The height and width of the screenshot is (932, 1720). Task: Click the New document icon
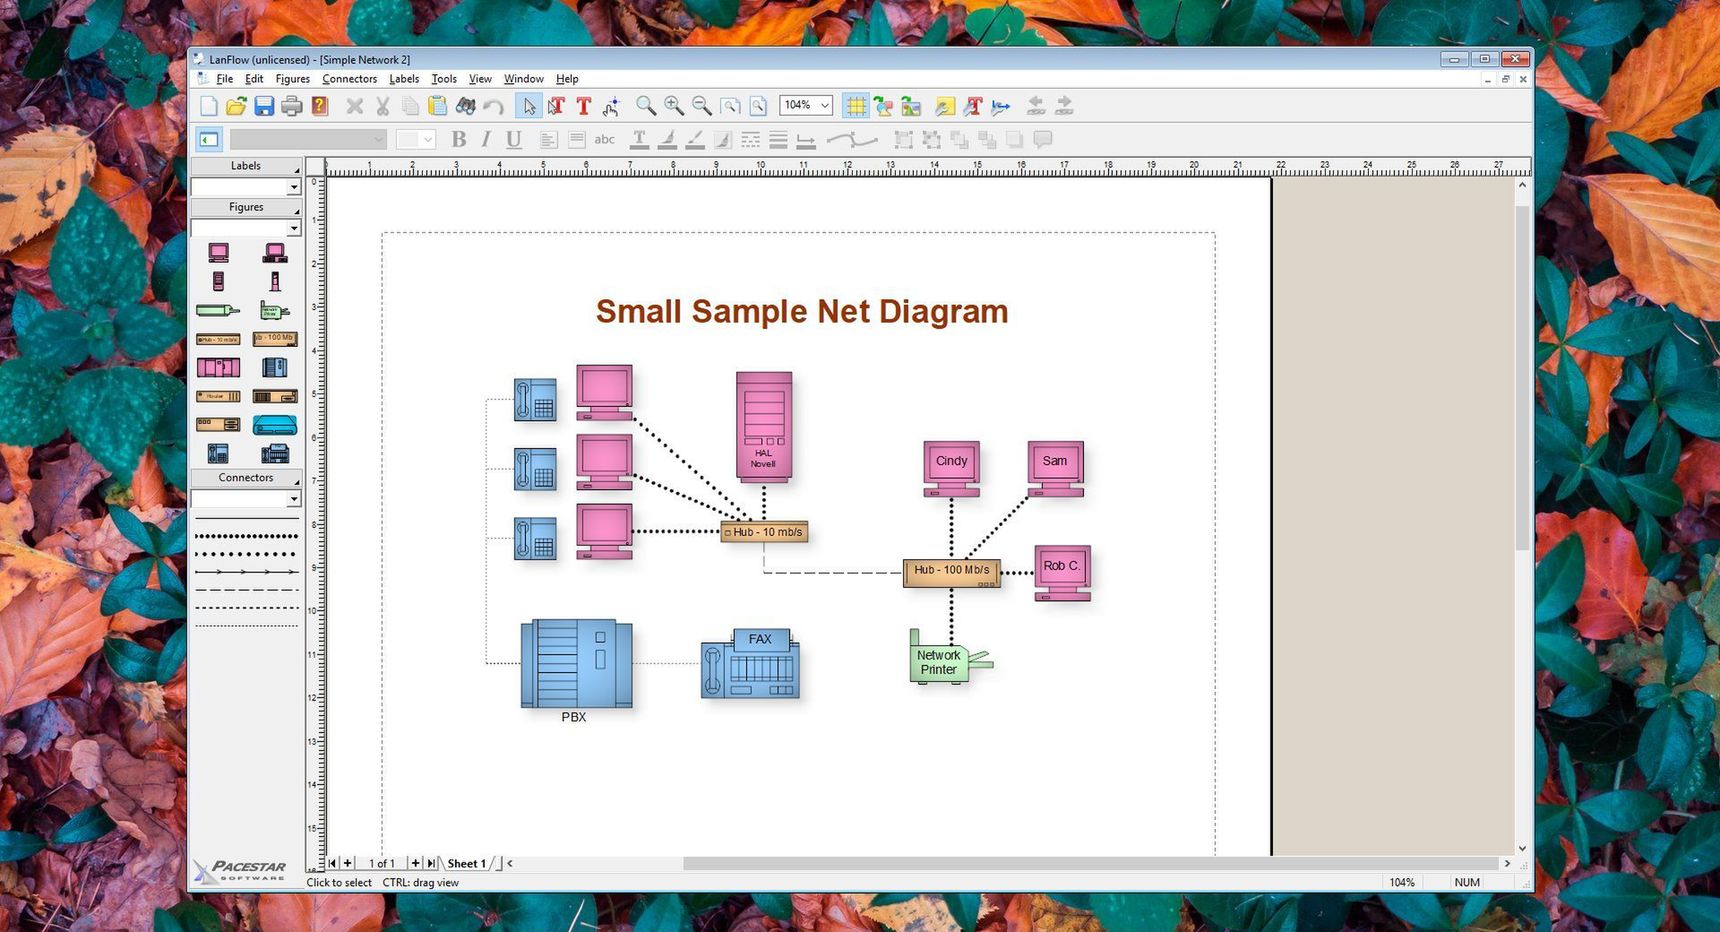(209, 106)
